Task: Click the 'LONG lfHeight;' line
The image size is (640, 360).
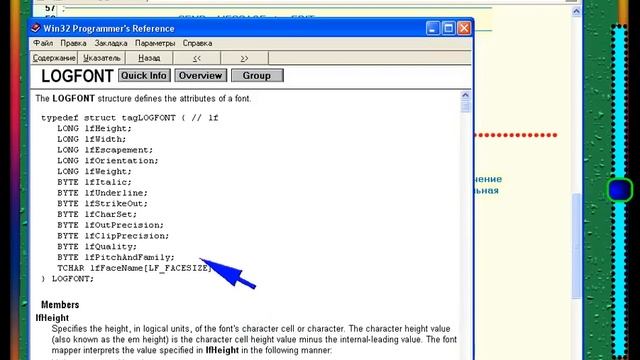Action: pos(94,129)
